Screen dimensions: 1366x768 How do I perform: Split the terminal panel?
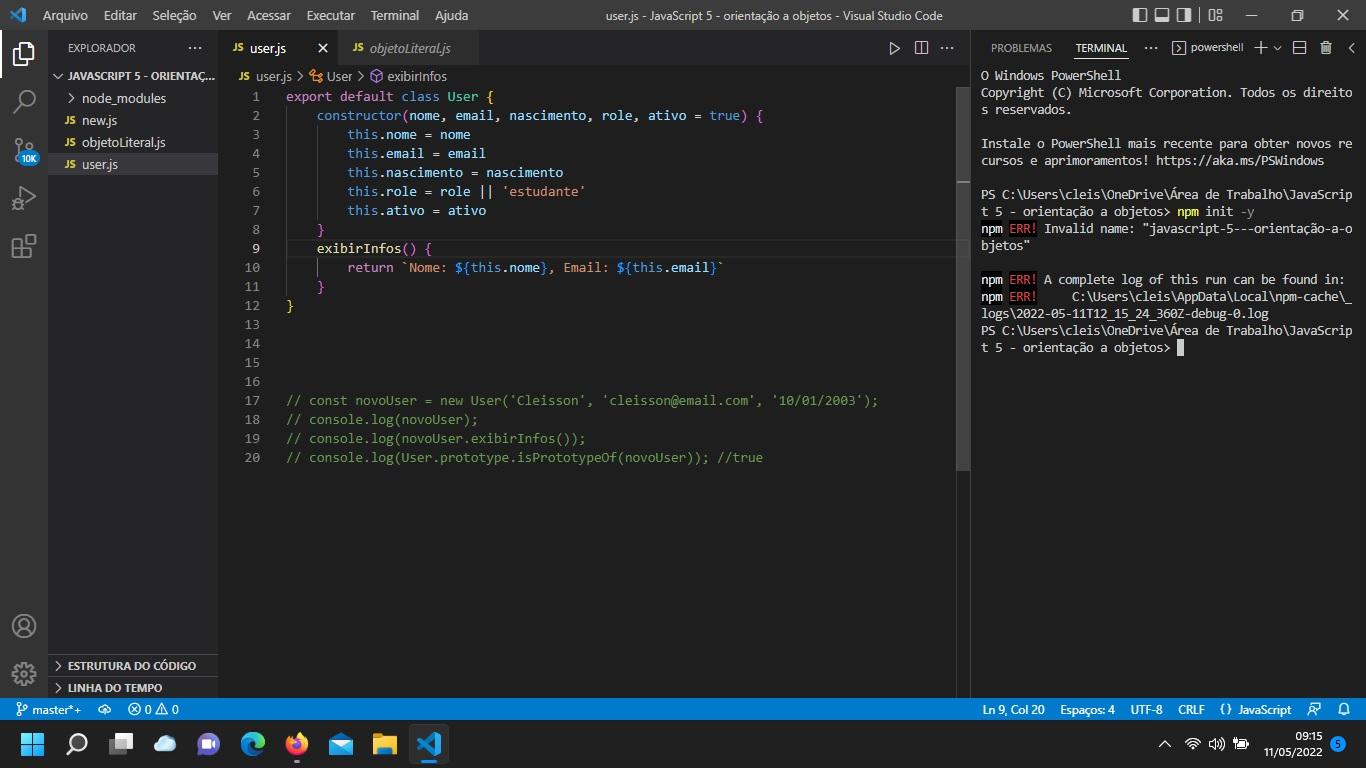click(1300, 48)
